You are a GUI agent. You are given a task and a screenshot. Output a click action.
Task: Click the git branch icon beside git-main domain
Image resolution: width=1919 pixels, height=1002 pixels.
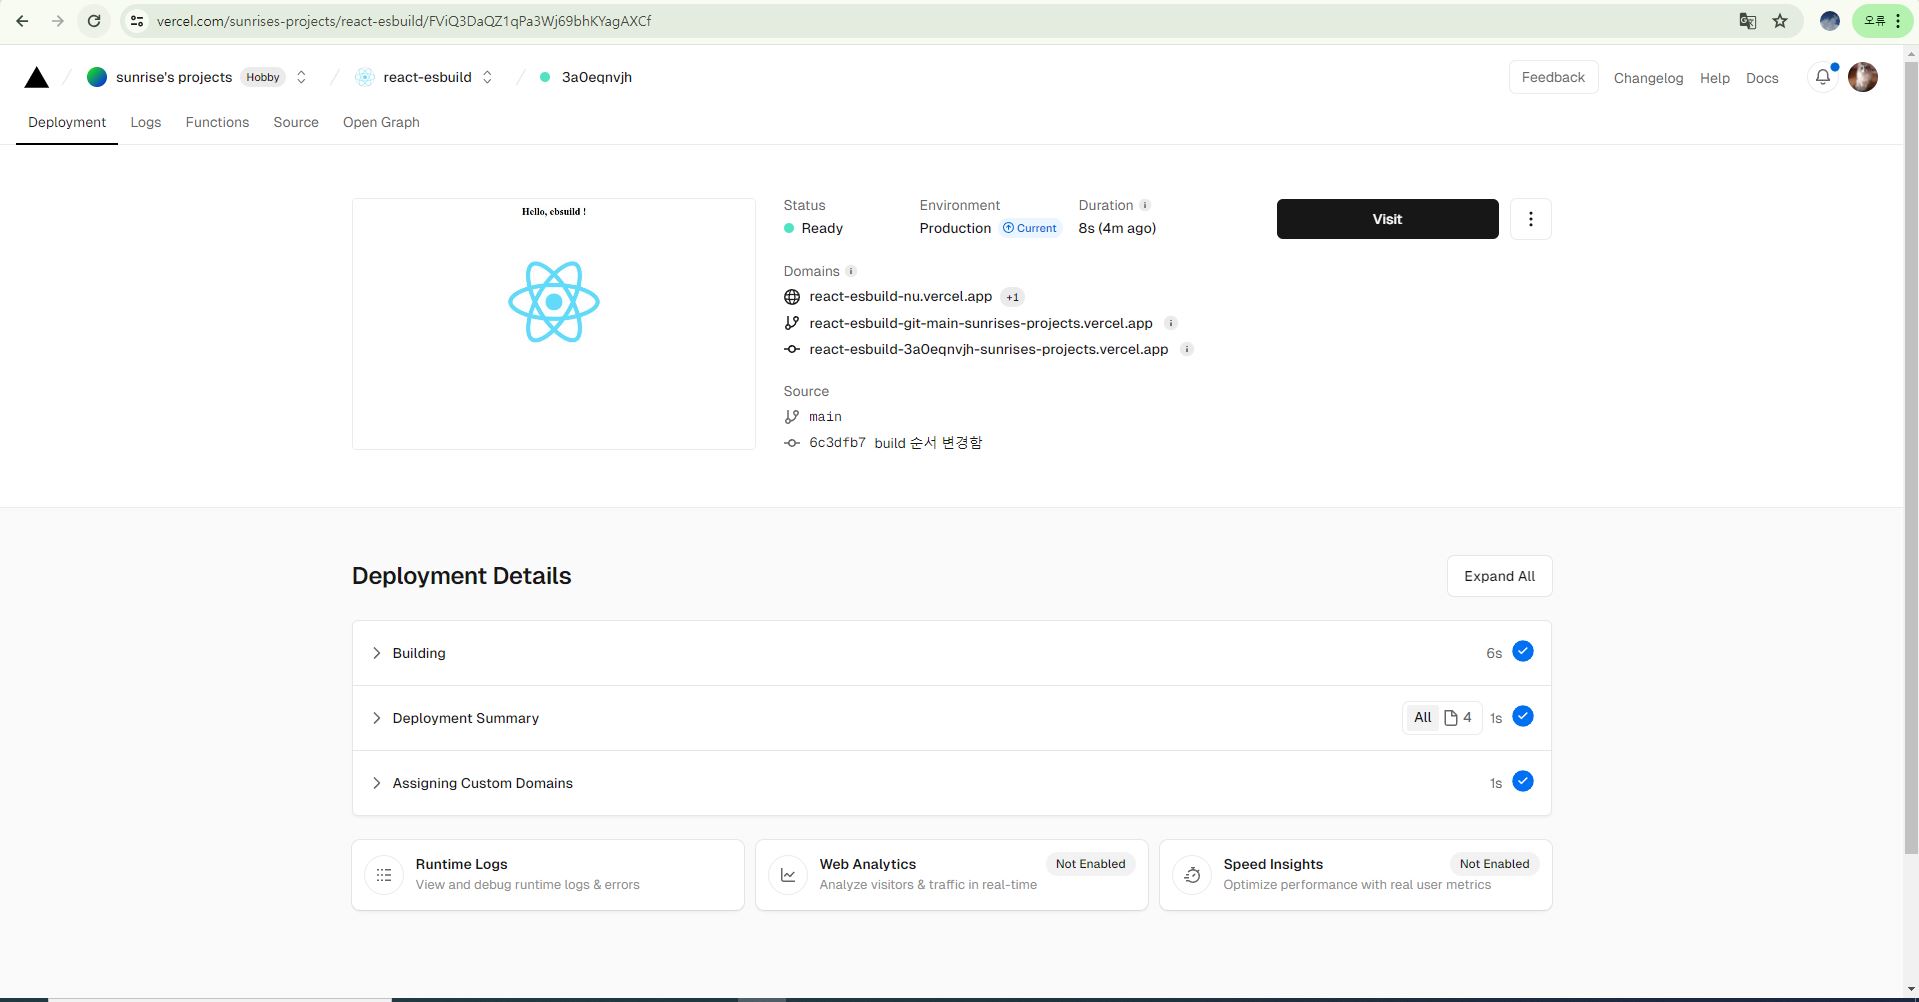click(x=792, y=323)
